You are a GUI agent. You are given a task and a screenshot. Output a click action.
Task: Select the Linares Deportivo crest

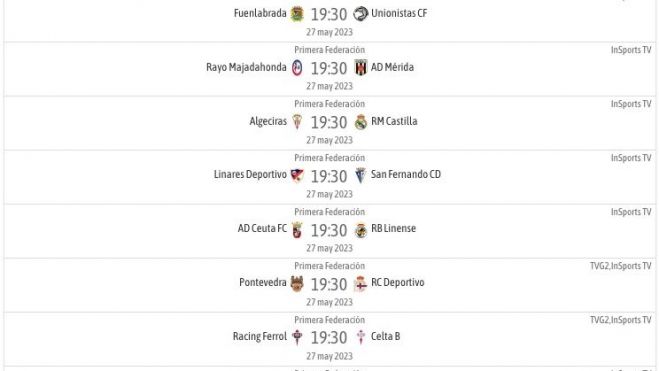(297, 175)
